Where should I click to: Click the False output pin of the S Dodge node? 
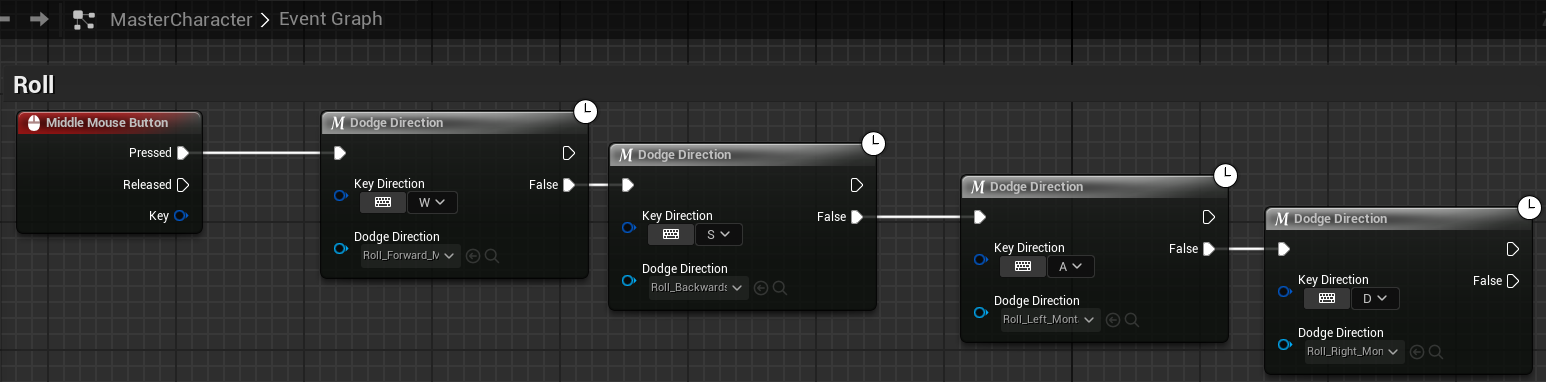click(857, 217)
